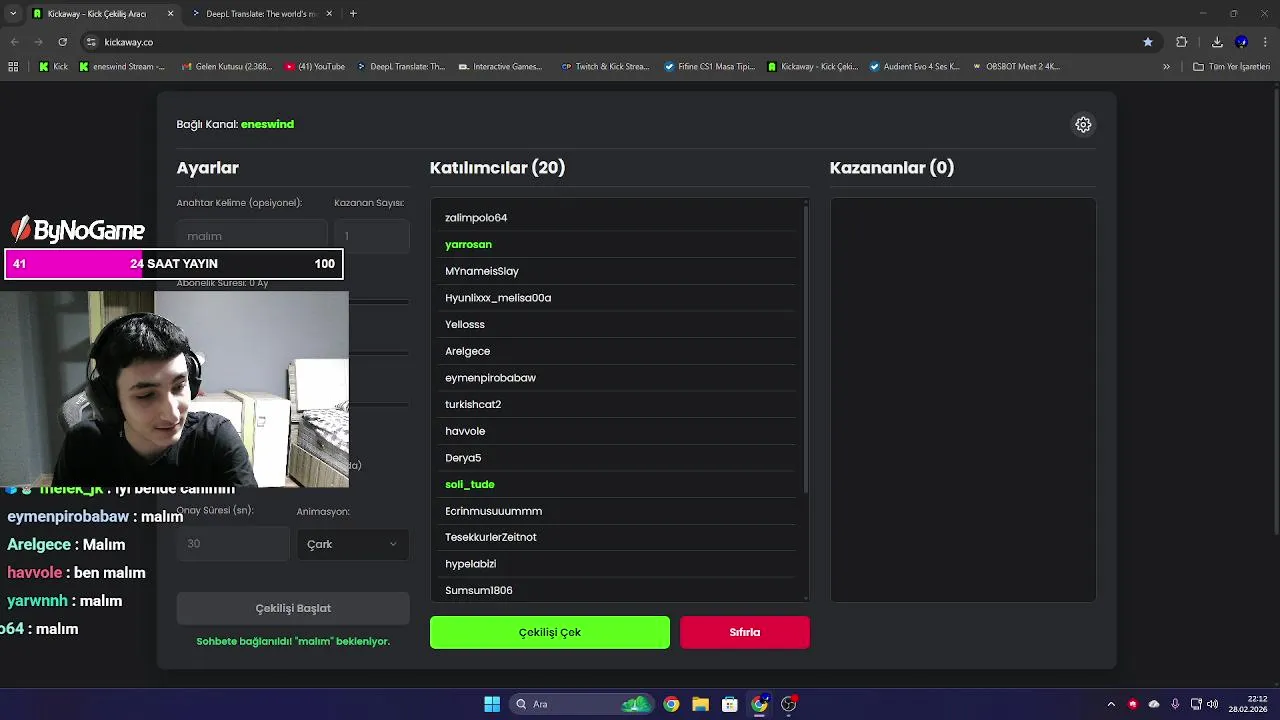
Task: Open OBS Studio from the taskbar
Action: (x=789, y=704)
